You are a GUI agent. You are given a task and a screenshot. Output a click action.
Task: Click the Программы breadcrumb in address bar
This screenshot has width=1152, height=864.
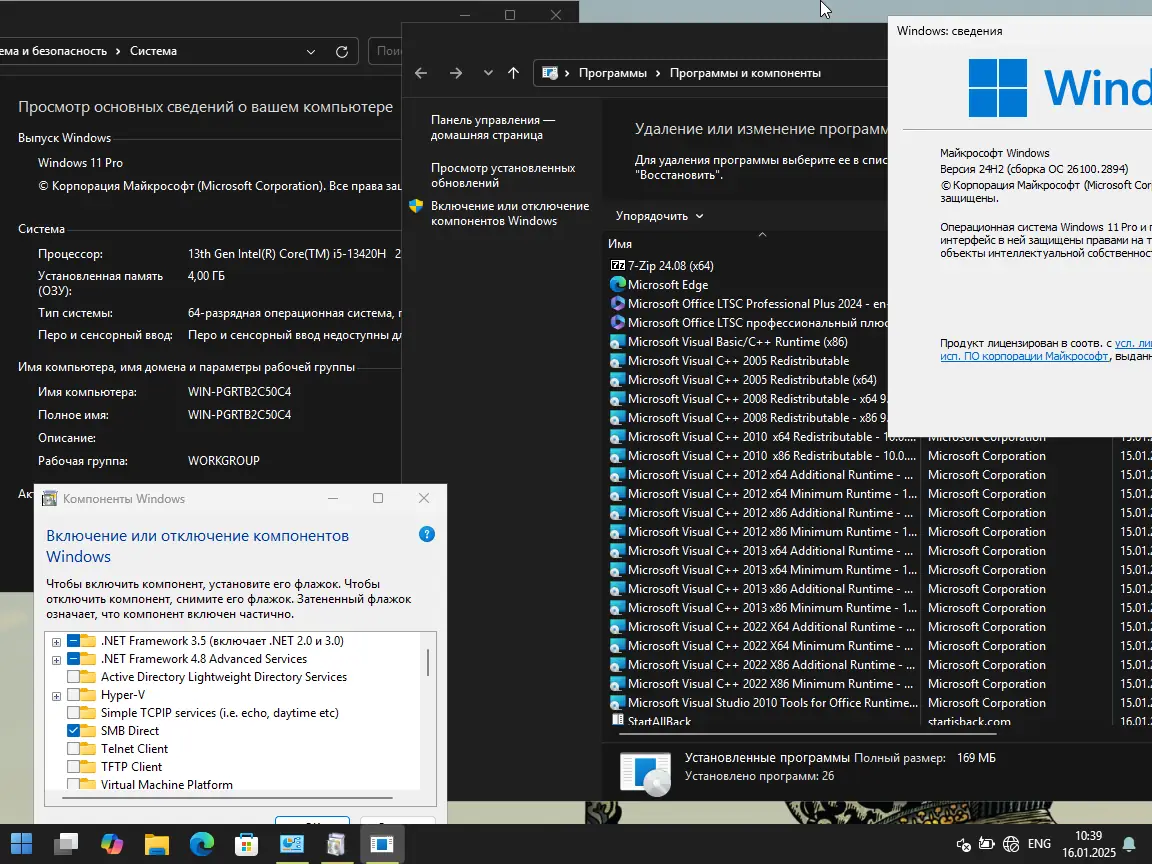pos(613,73)
